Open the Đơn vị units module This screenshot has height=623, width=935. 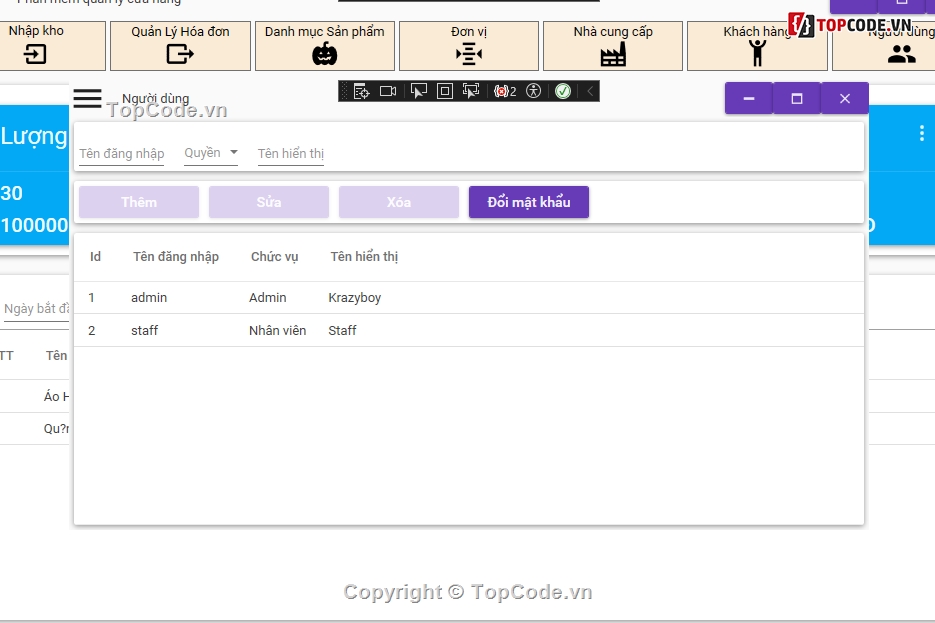click(468, 45)
